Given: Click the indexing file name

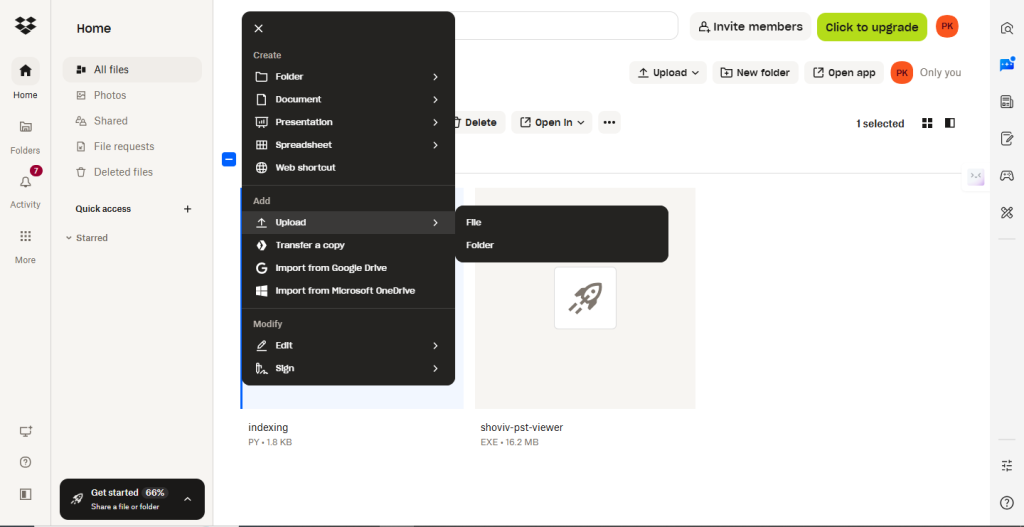Looking at the screenshot, I should 268,427.
